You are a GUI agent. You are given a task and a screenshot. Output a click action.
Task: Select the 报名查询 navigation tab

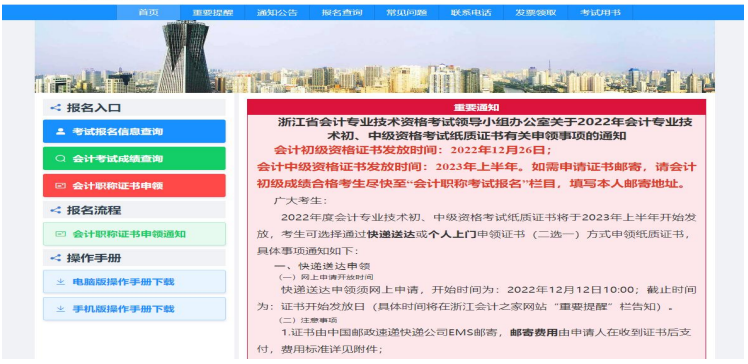[342, 12]
